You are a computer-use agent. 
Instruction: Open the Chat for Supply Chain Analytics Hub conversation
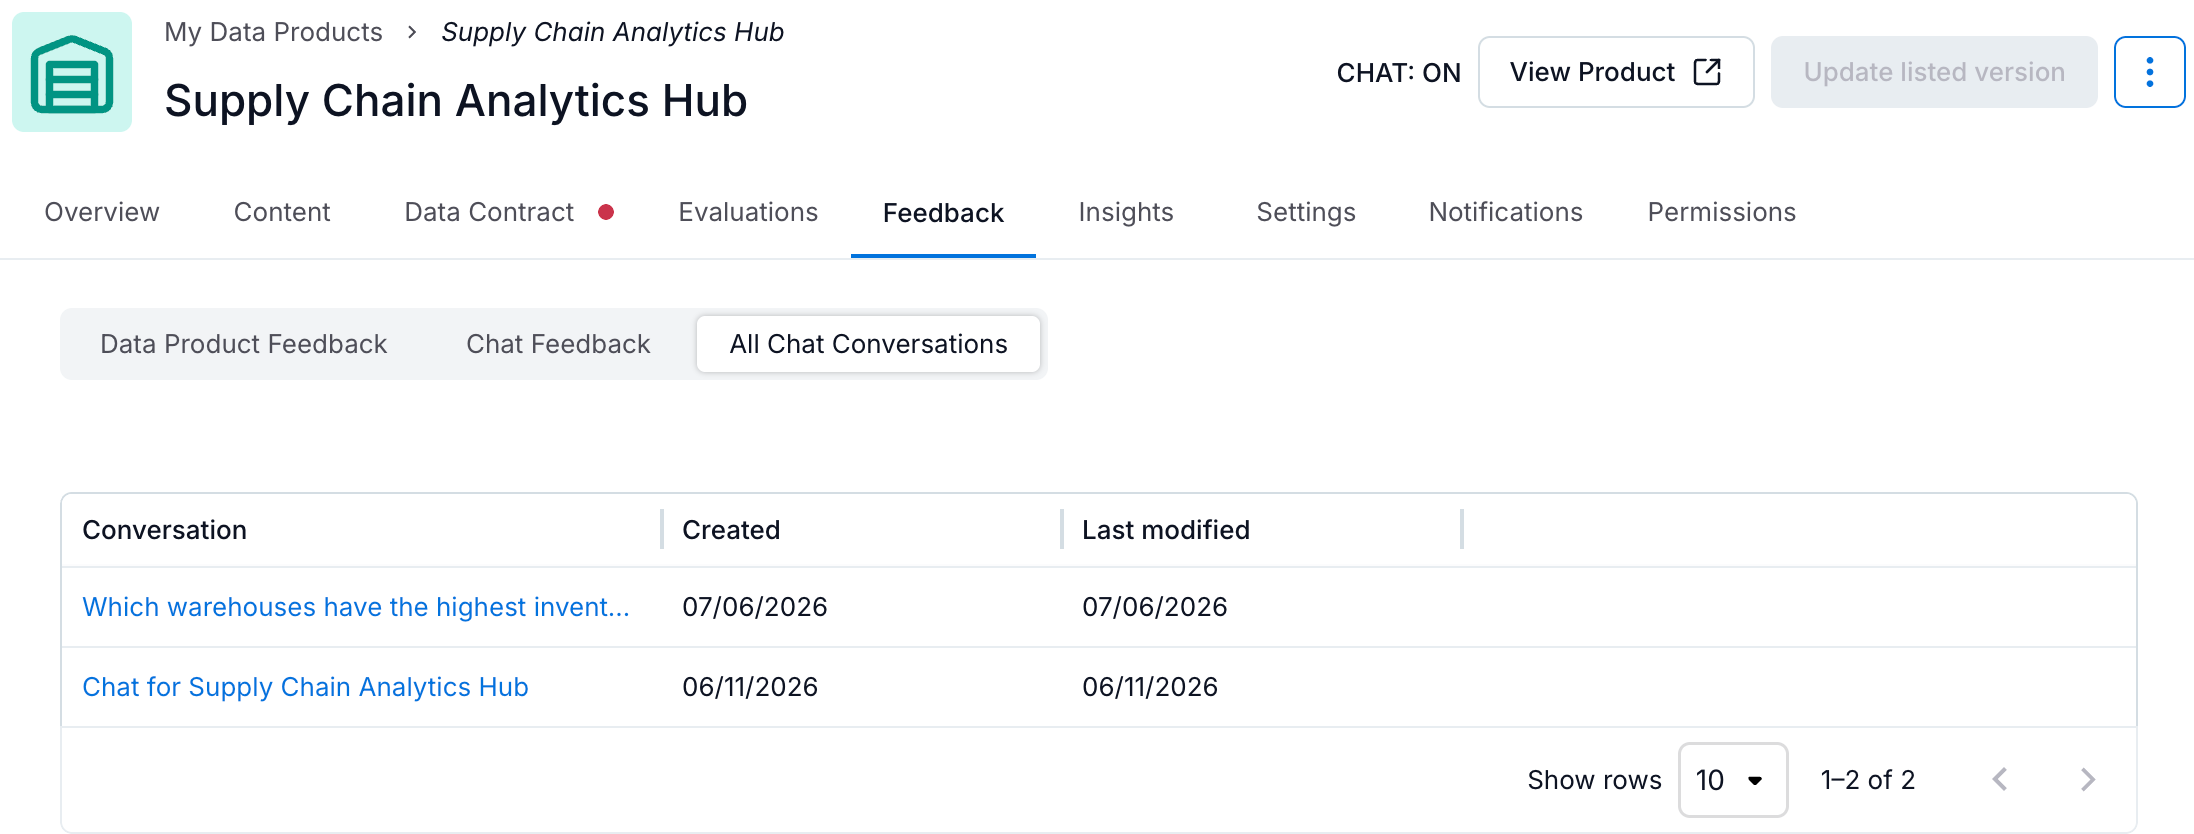(x=305, y=687)
